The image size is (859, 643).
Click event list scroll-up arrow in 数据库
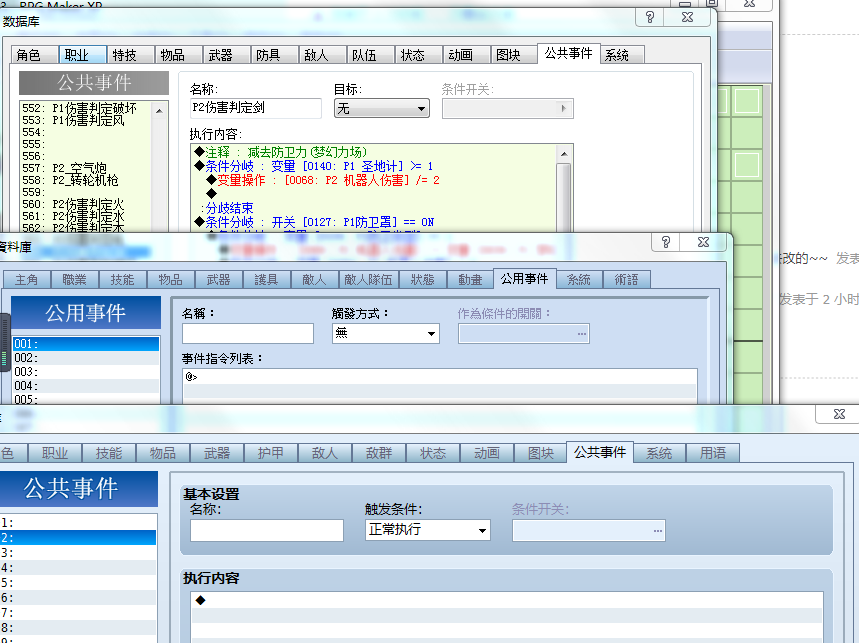pyautogui.click(x=159, y=111)
